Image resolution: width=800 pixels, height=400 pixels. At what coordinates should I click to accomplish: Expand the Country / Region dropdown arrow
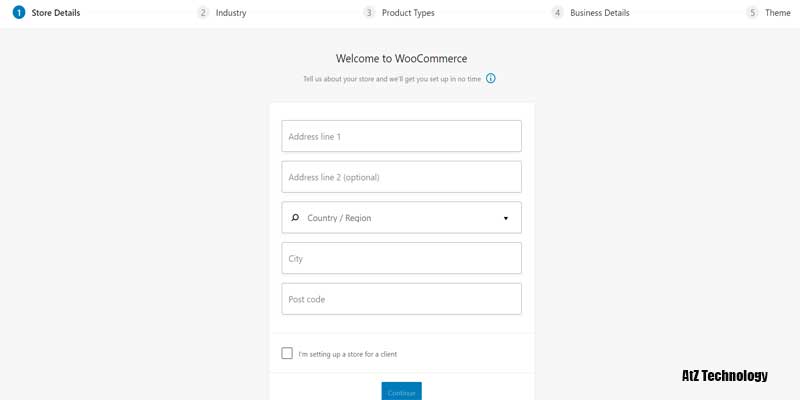point(505,218)
